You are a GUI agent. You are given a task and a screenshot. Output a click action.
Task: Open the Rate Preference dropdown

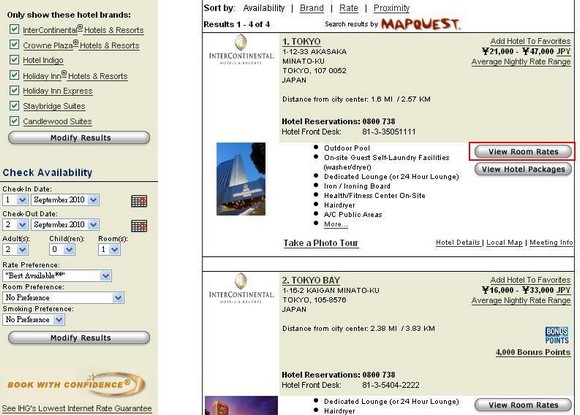pyautogui.click(x=57, y=276)
